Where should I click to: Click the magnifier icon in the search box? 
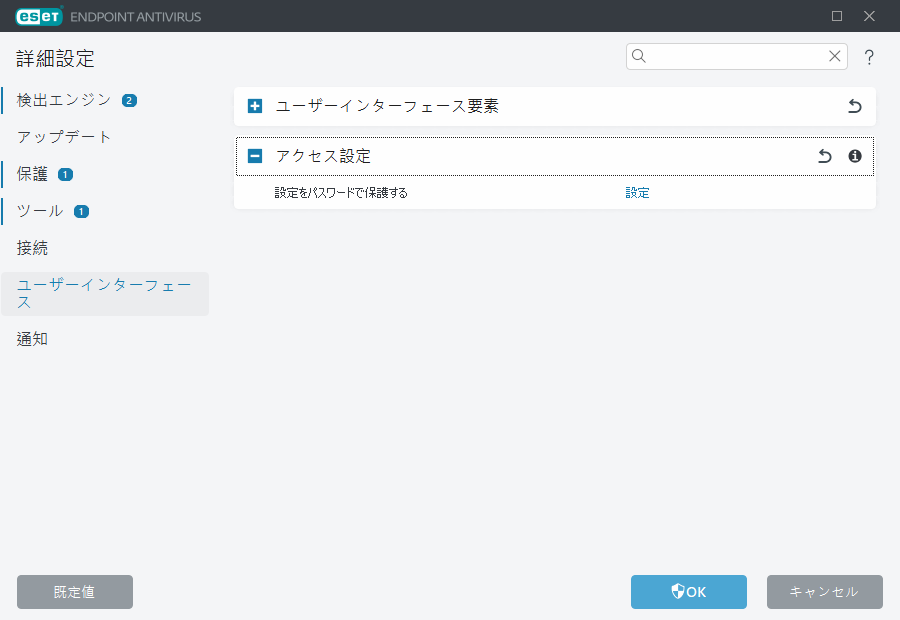(x=639, y=56)
